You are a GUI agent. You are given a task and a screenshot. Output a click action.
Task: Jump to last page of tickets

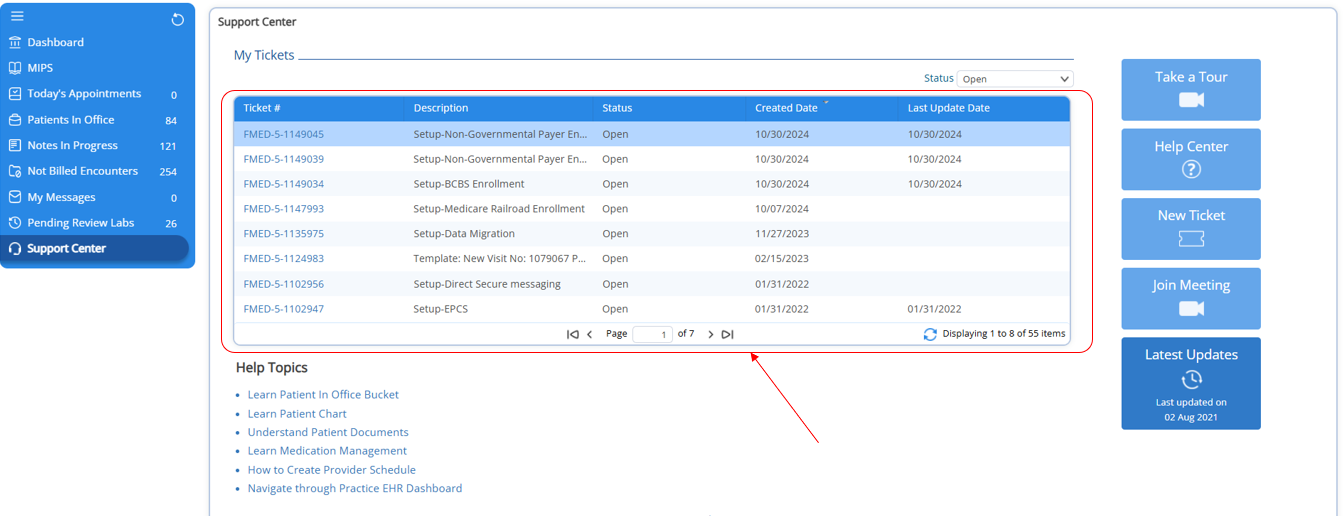click(727, 334)
